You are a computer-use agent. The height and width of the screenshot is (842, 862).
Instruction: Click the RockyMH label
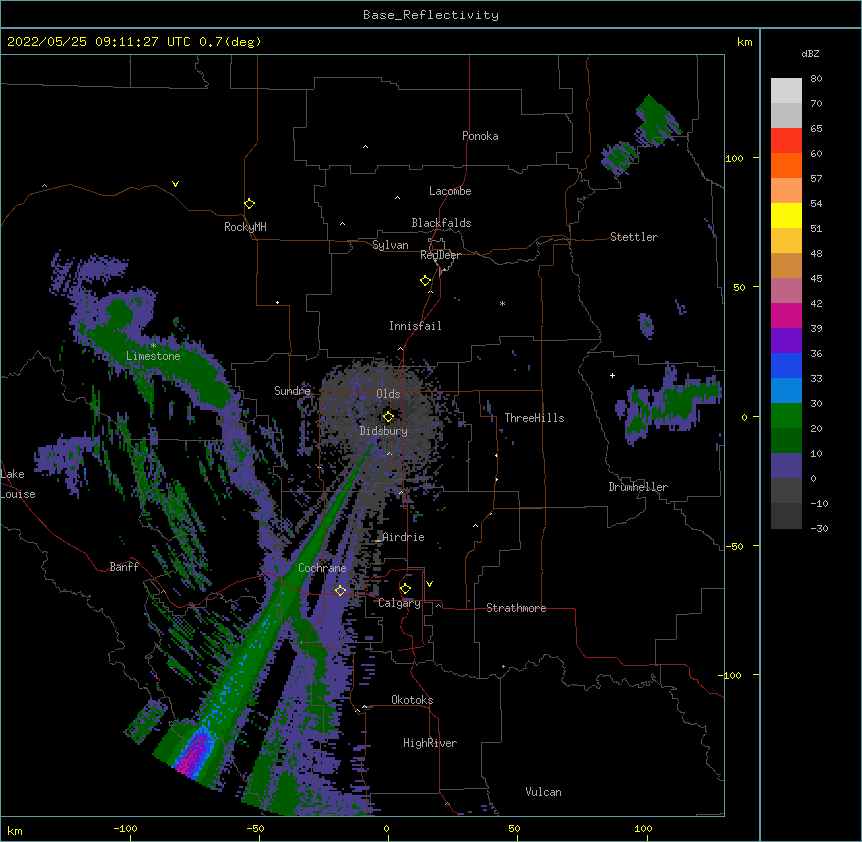coord(245,227)
